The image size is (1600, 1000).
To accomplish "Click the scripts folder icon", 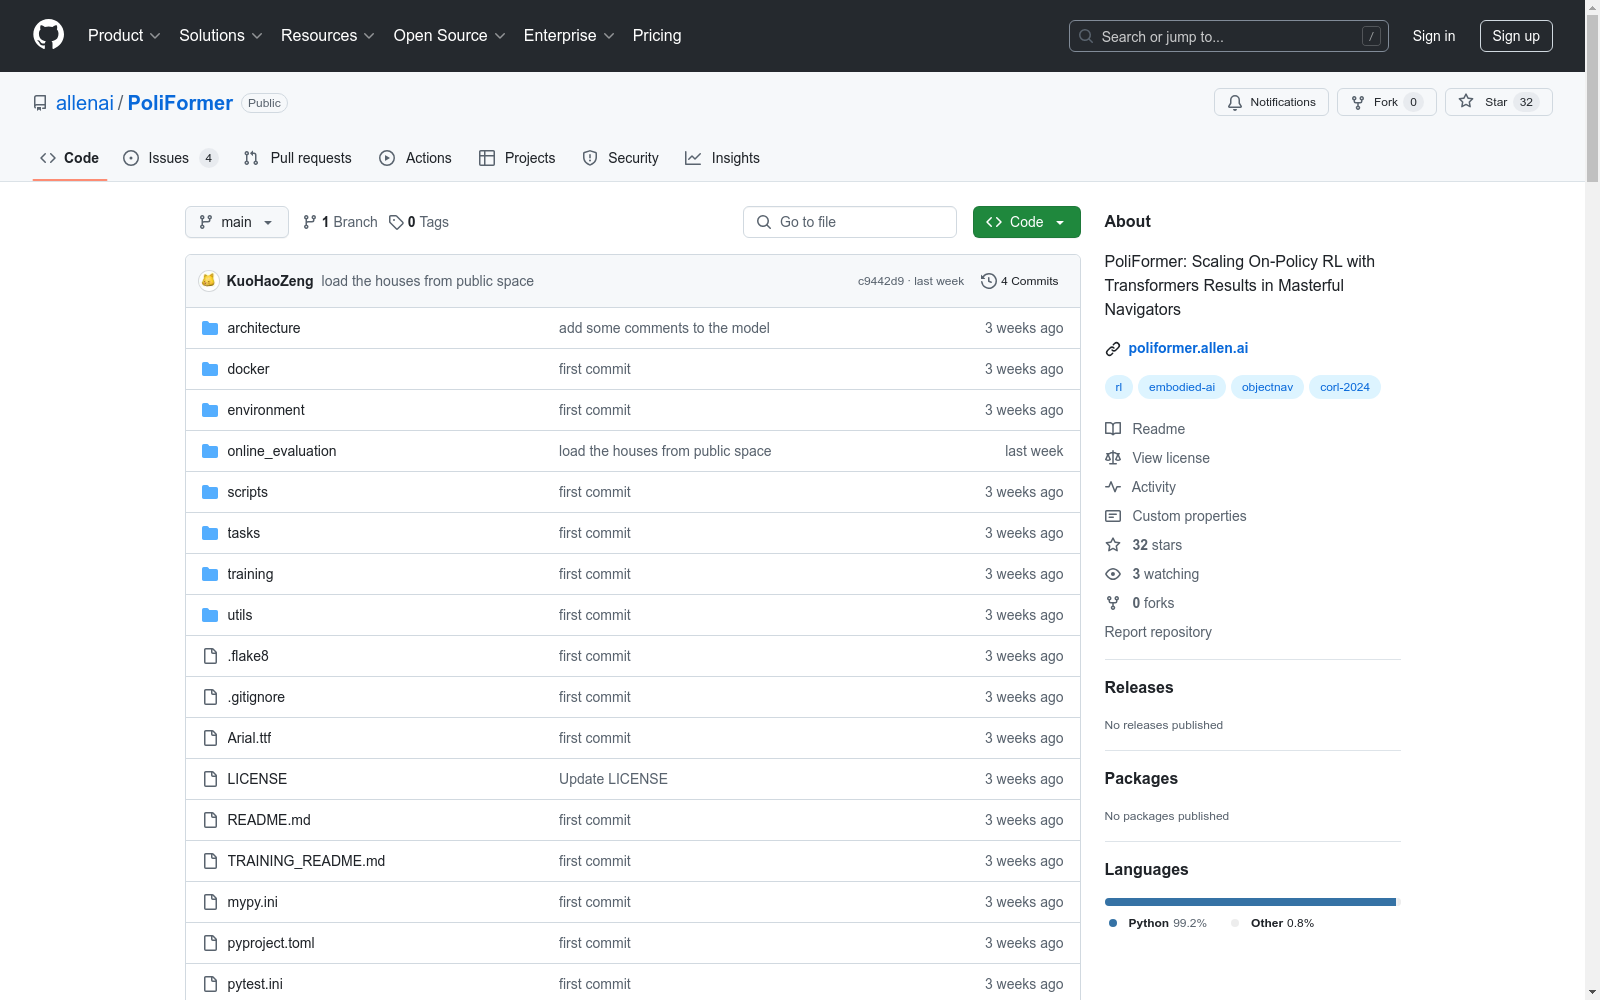I will pos(210,492).
